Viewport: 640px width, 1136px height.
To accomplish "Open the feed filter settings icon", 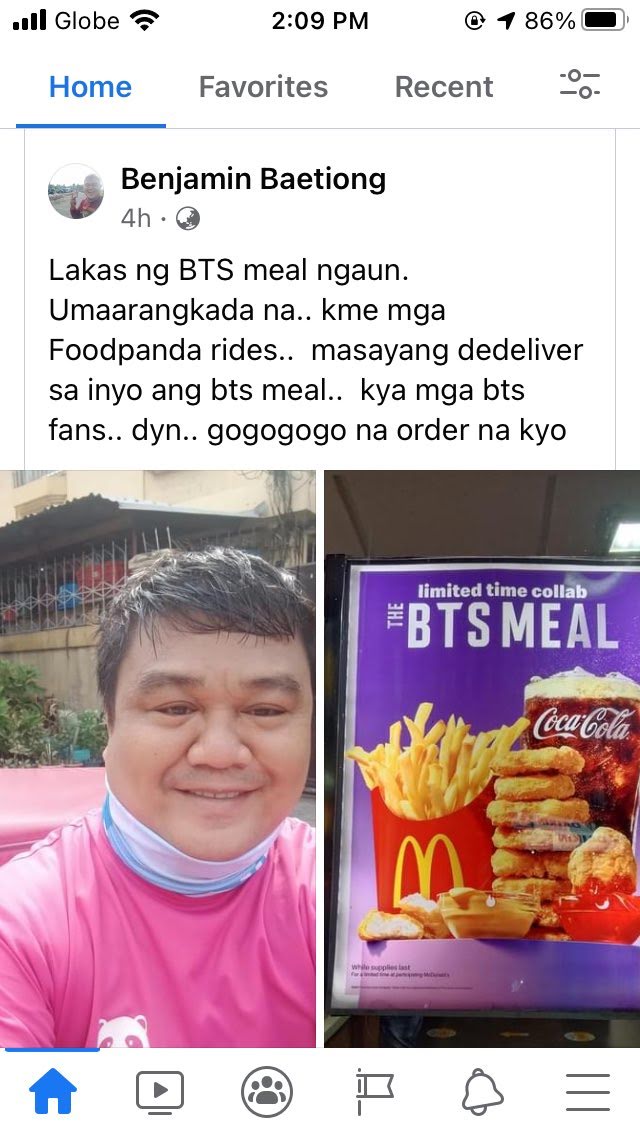I will 579,84.
